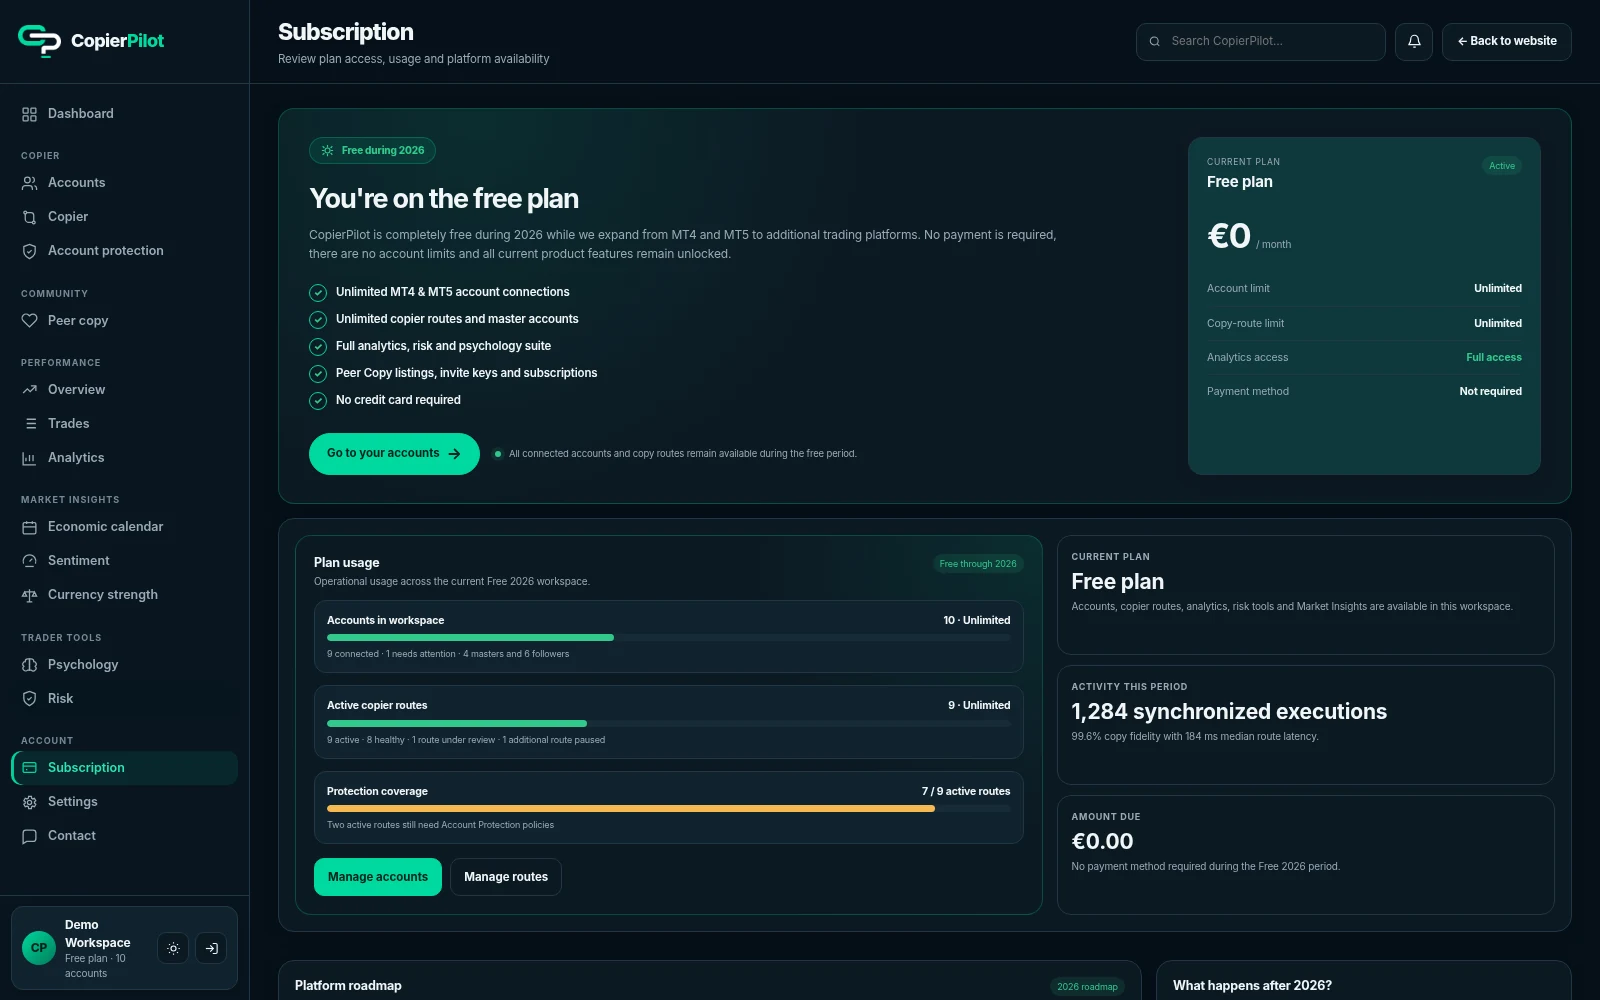
Task: Open the Sentiment page
Action: point(124,561)
